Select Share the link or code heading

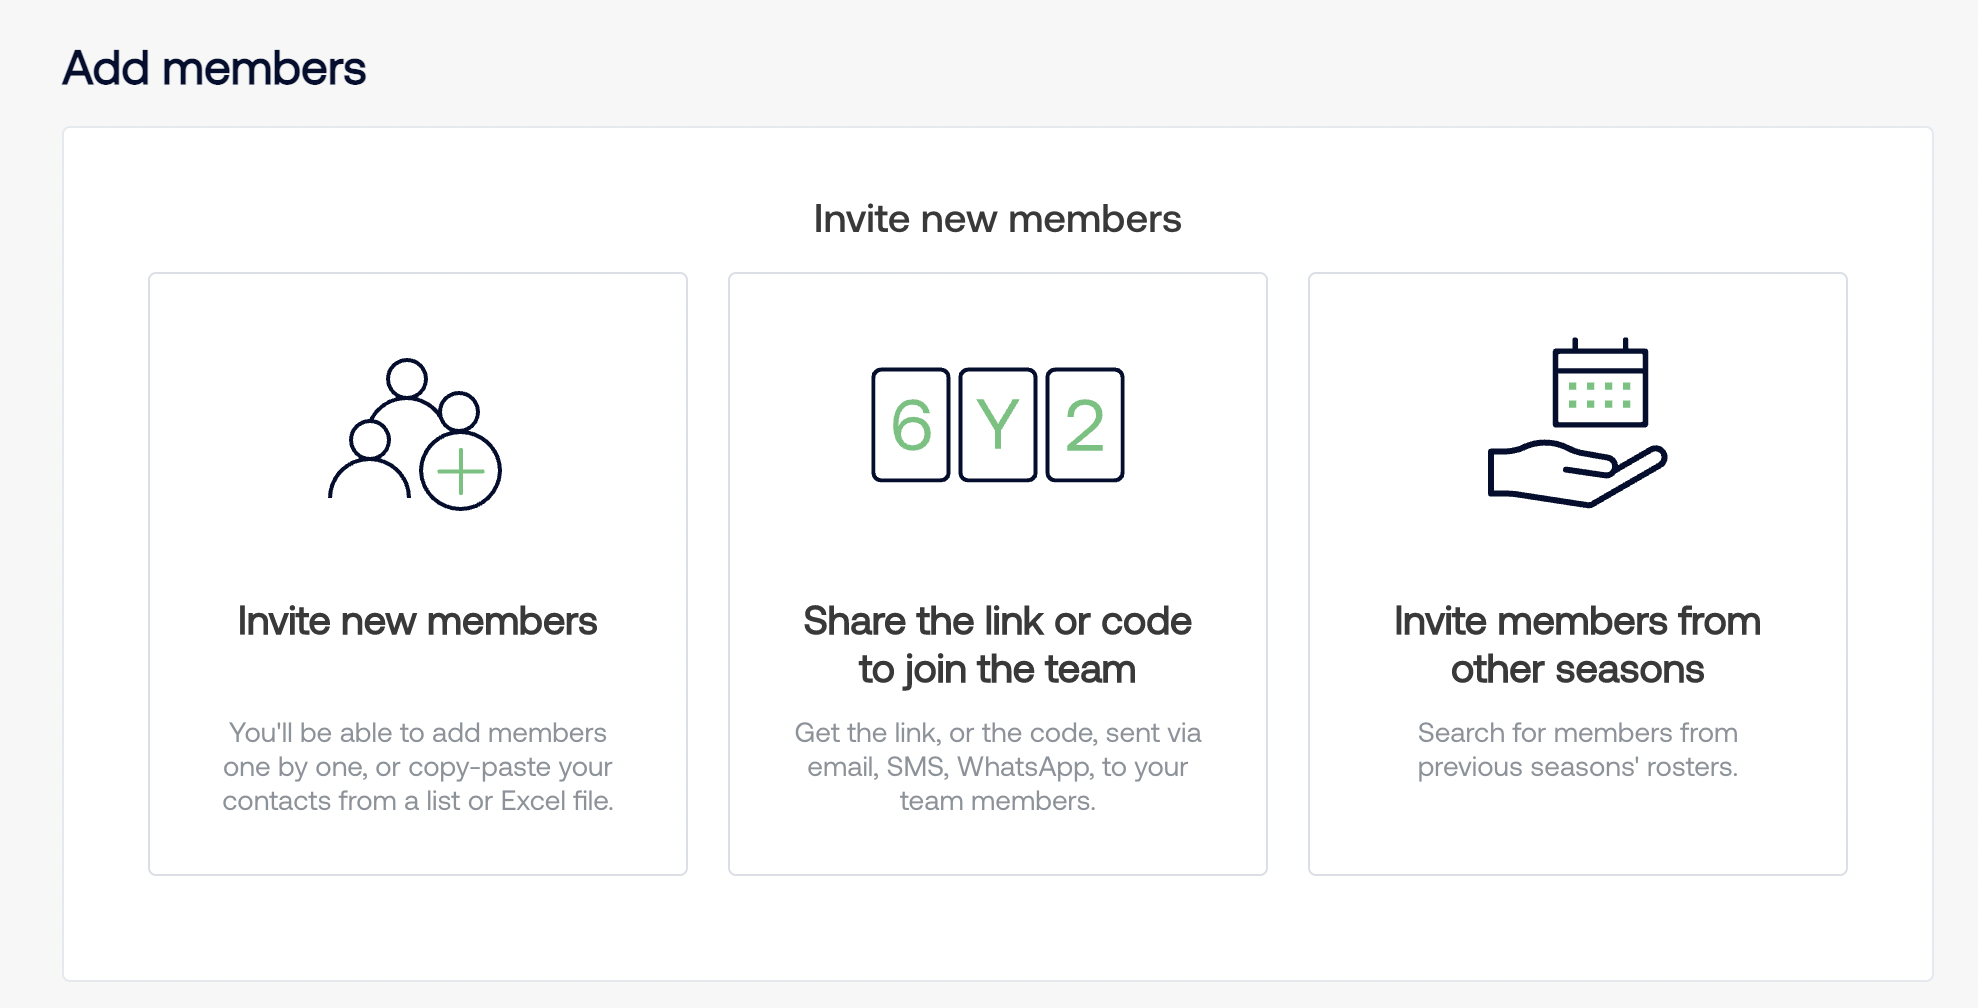tap(998, 645)
